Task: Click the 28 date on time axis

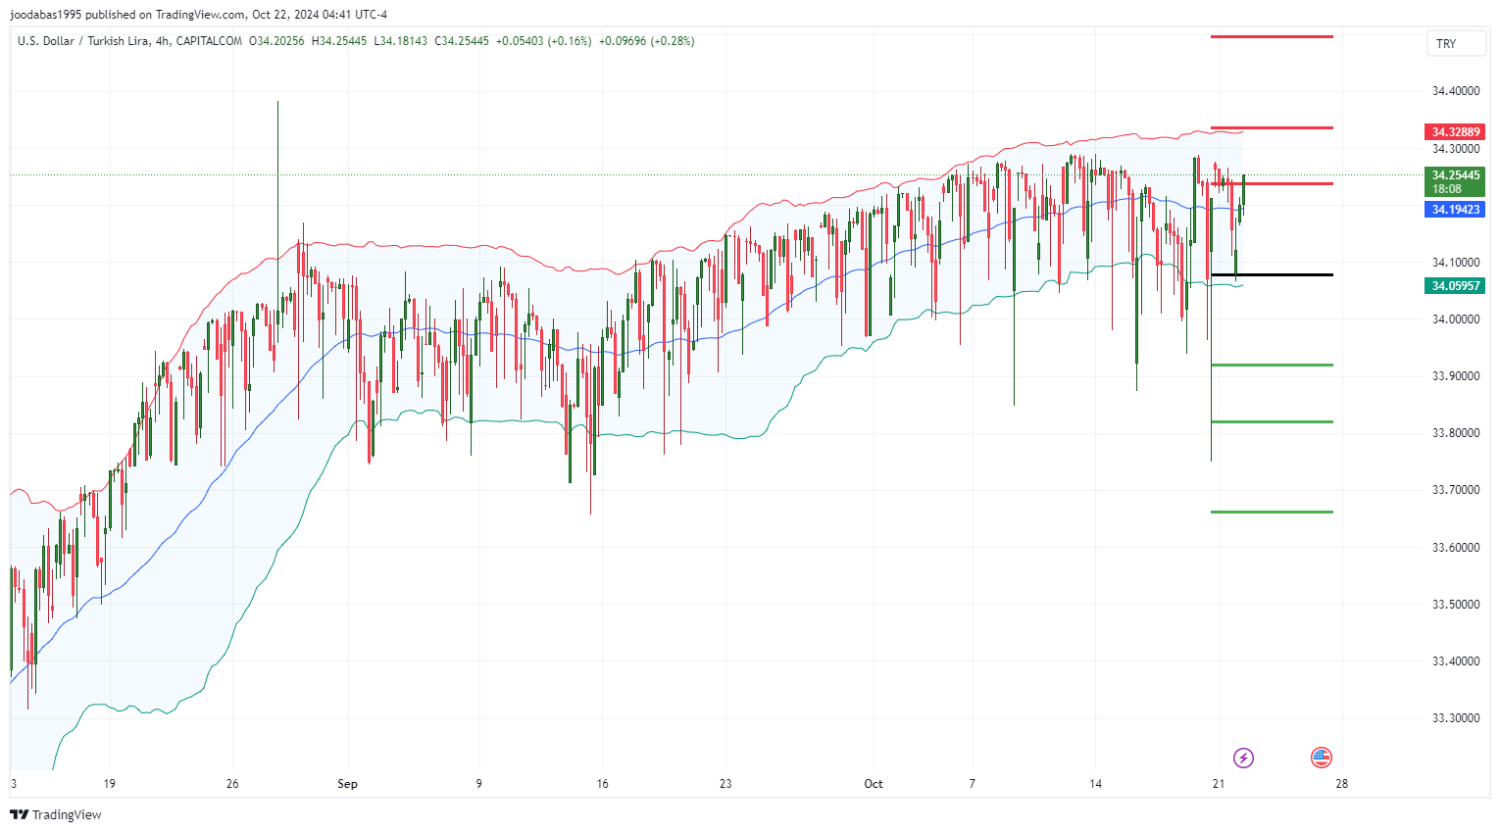Action: coord(1341,784)
